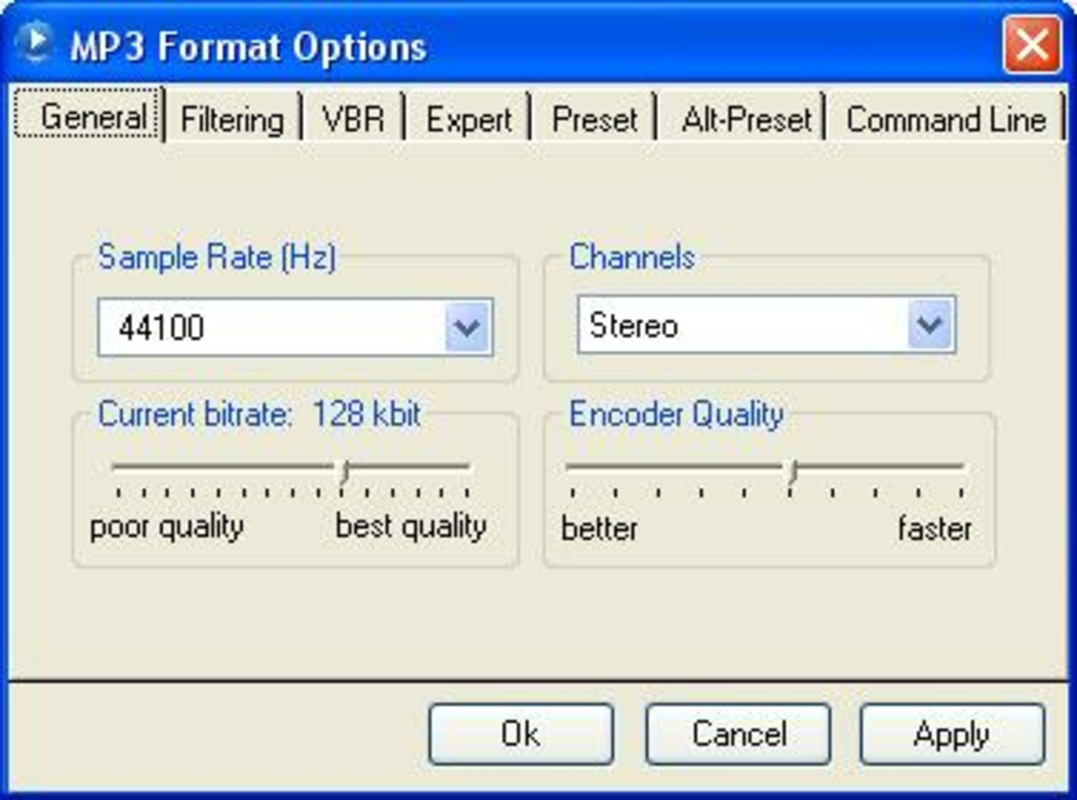Click the Sample Rate dropdown arrow
The width and height of the screenshot is (1077, 800).
click(x=470, y=325)
